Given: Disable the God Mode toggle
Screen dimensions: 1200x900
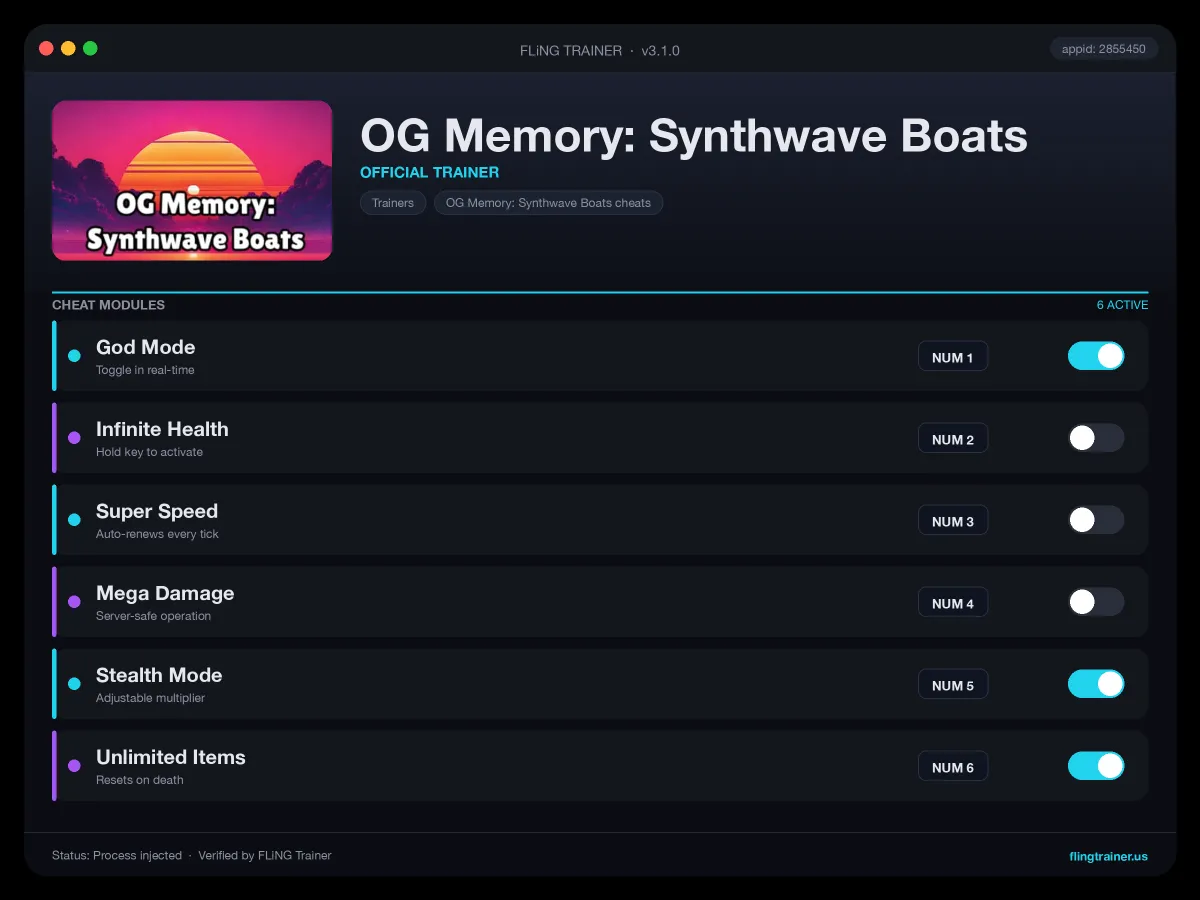Looking at the screenshot, I should click(x=1096, y=356).
